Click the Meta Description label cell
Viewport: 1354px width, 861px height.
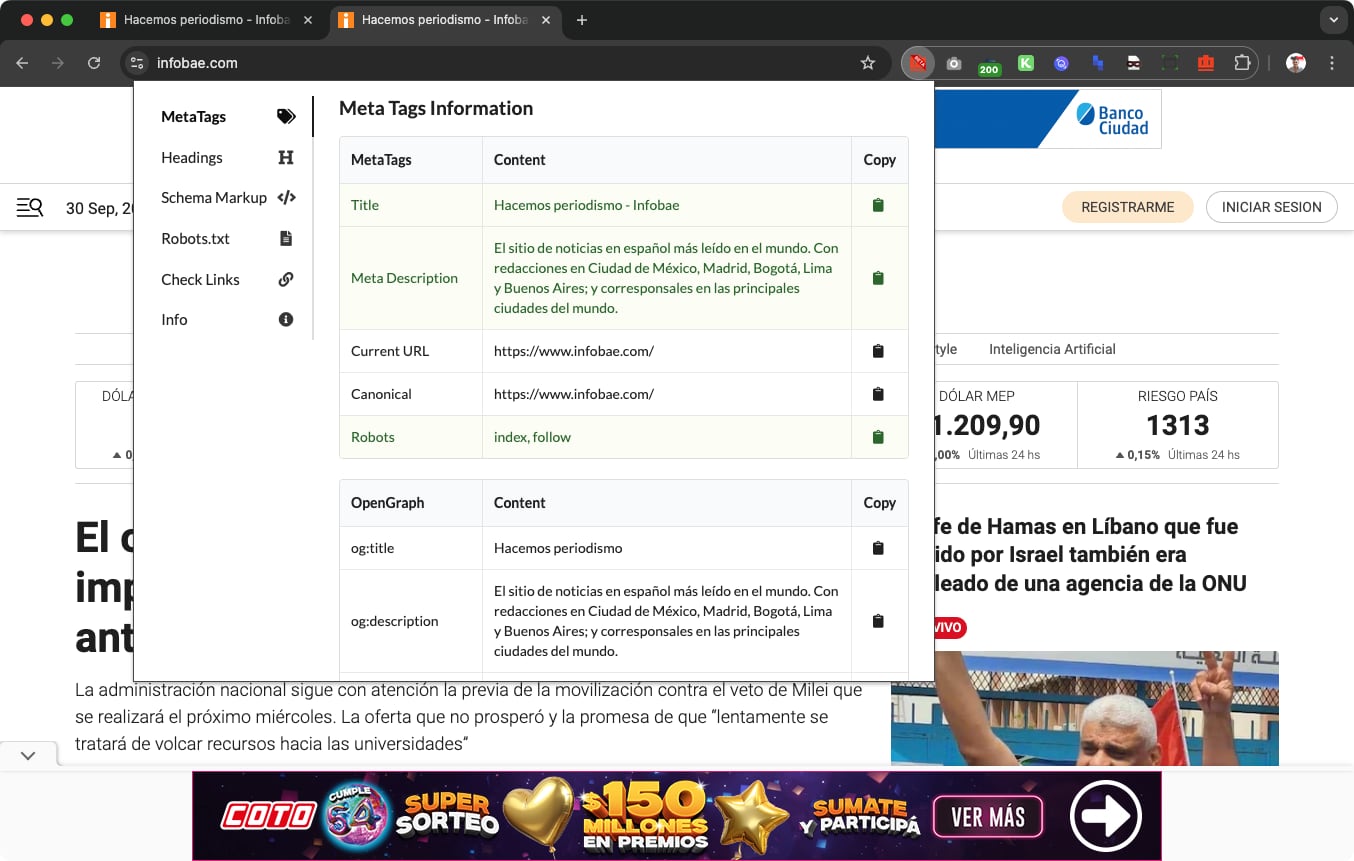click(411, 278)
